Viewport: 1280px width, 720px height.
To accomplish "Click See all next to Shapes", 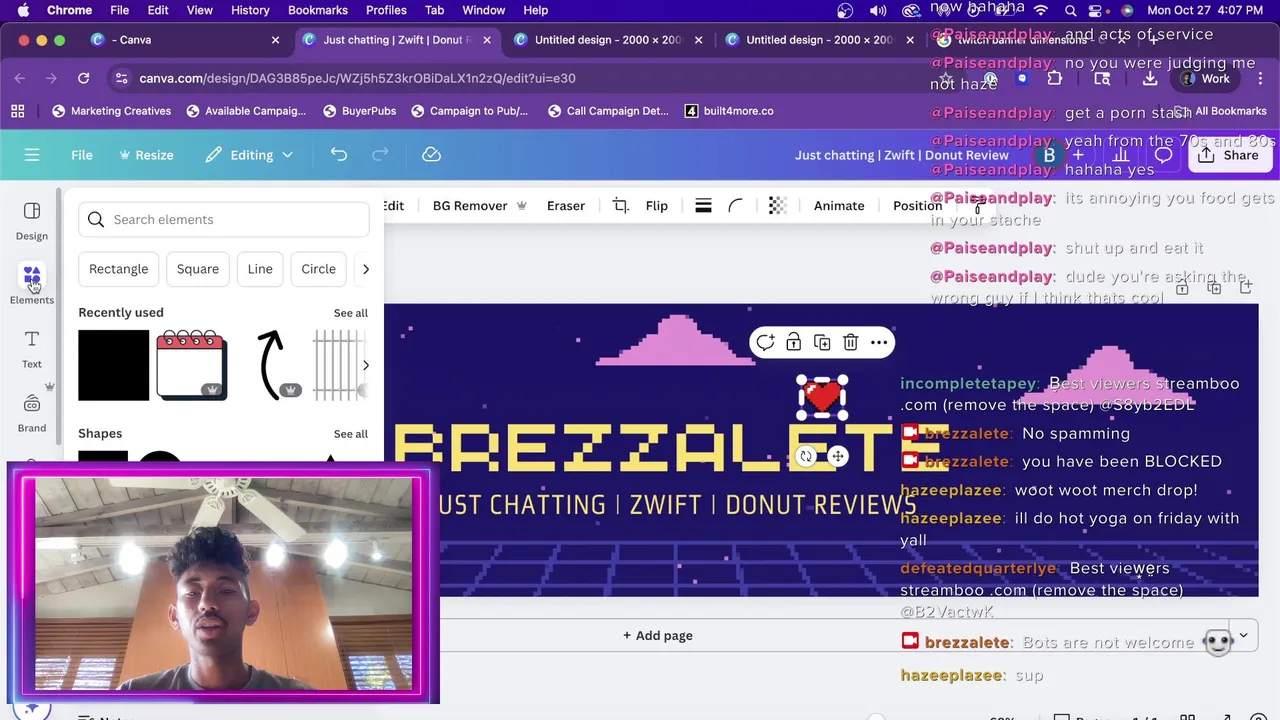I will (x=351, y=434).
